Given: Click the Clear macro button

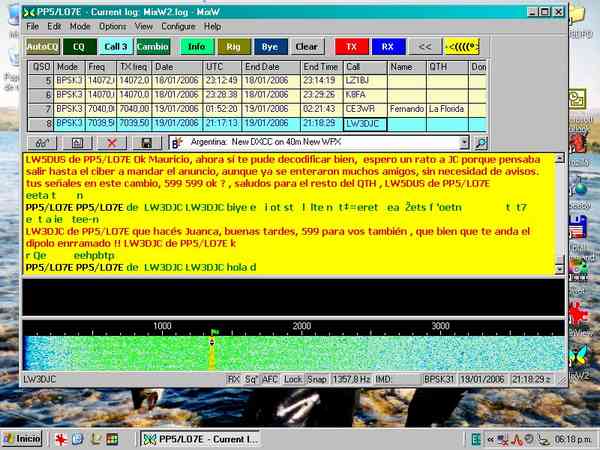Looking at the screenshot, I should [x=307, y=47].
